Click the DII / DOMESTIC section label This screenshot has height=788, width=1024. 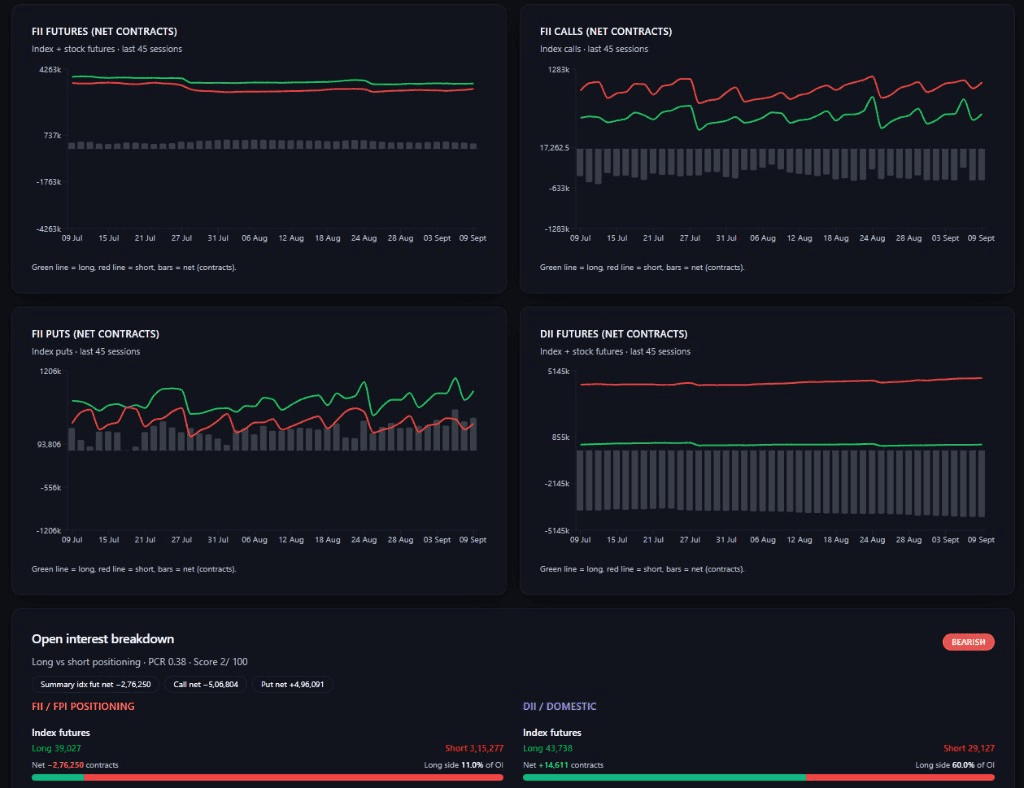click(559, 706)
